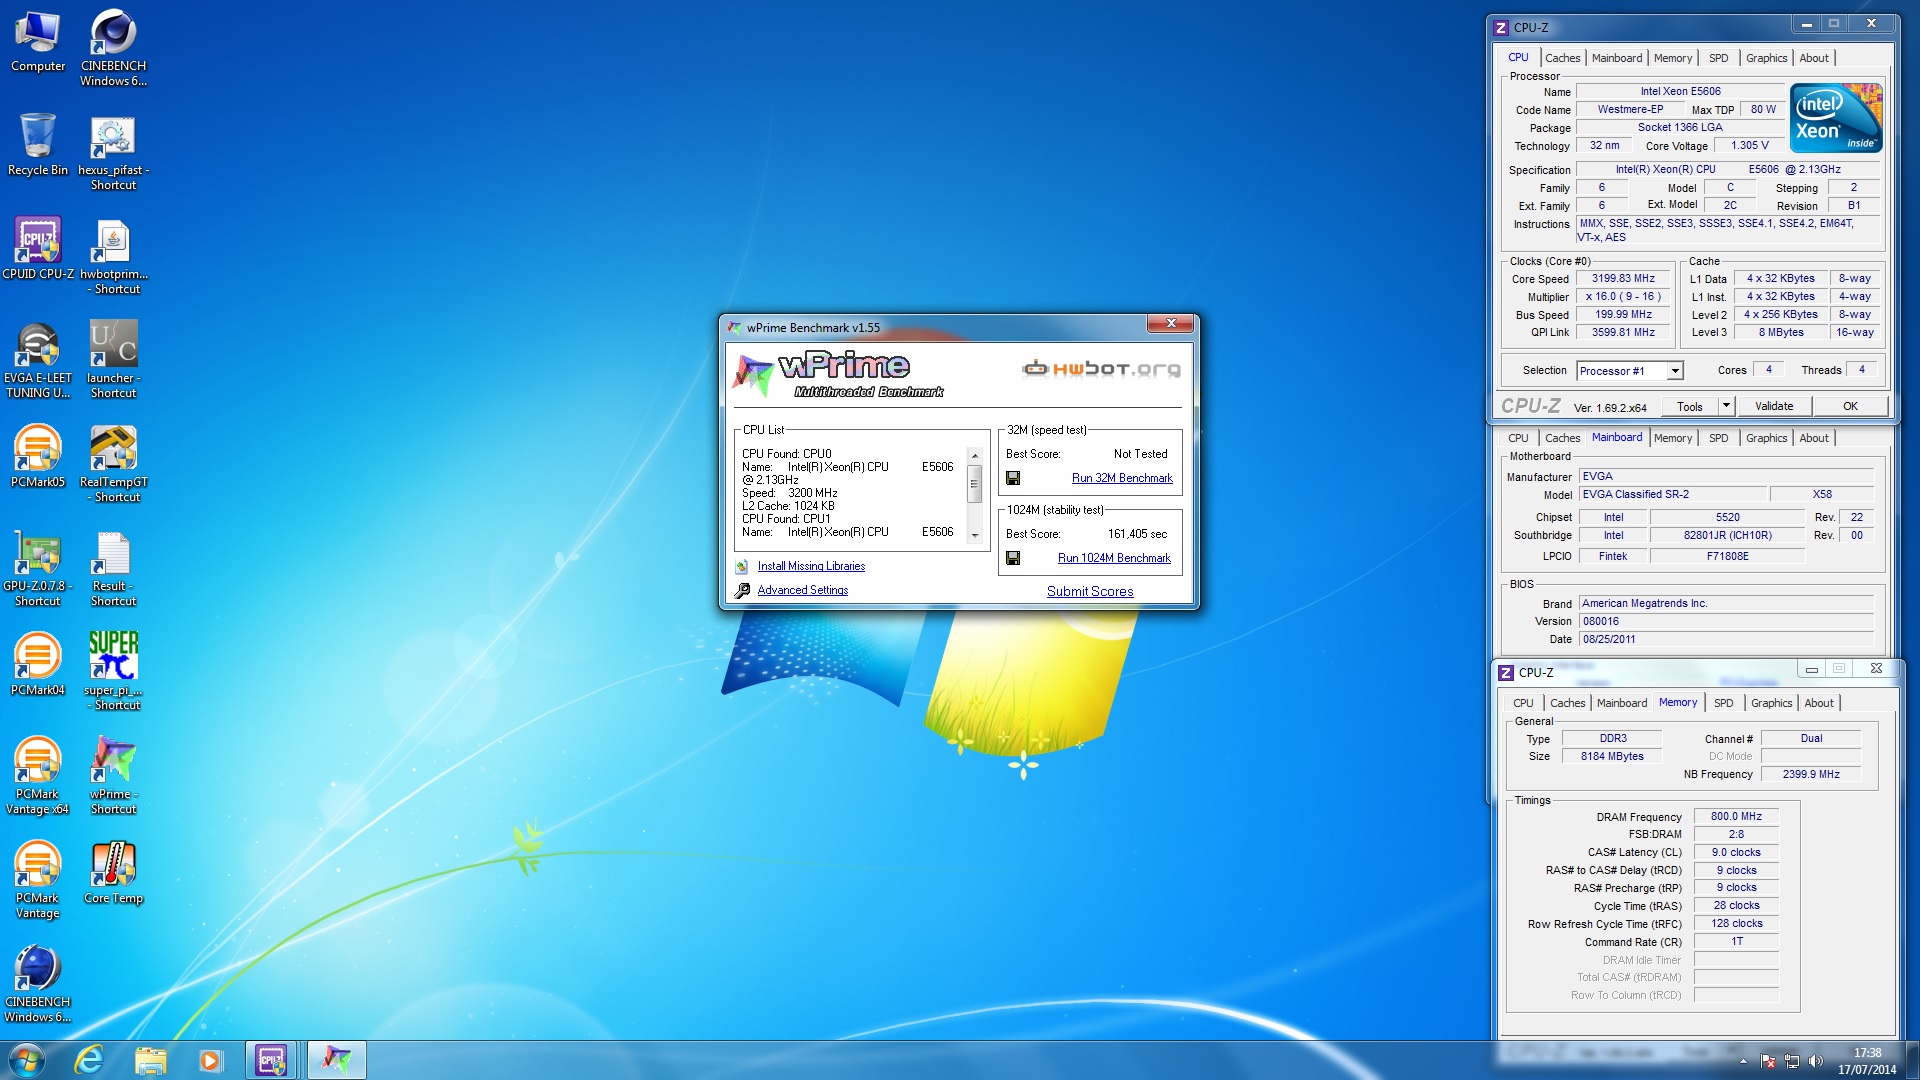Open the Windows Start button
This screenshot has width=1920, height=1080.
click(x=27, y=1059)
